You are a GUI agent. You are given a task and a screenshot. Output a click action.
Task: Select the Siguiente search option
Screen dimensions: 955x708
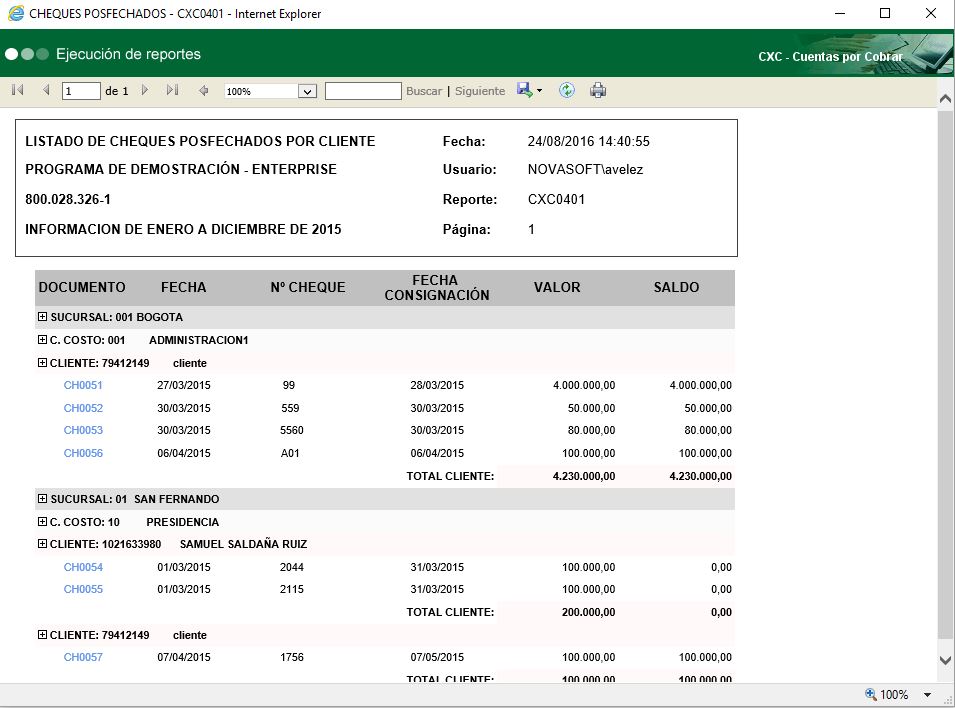point(480,90)
